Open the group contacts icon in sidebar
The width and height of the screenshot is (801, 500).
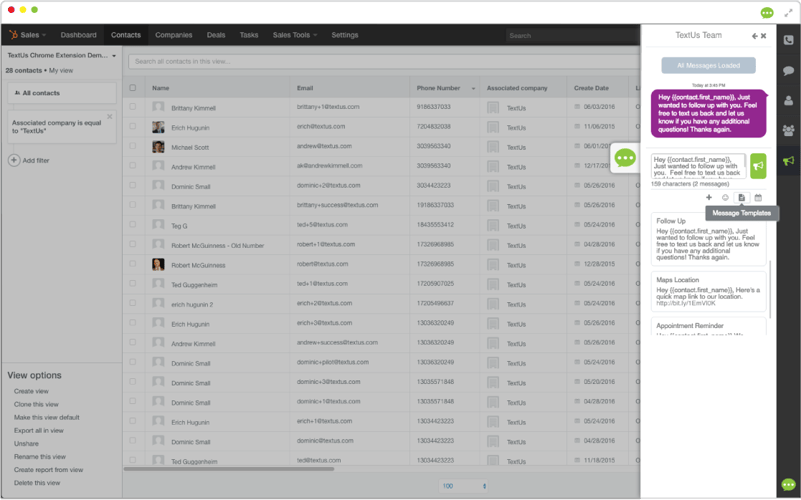pyautogui.click(x=788, y=130)
